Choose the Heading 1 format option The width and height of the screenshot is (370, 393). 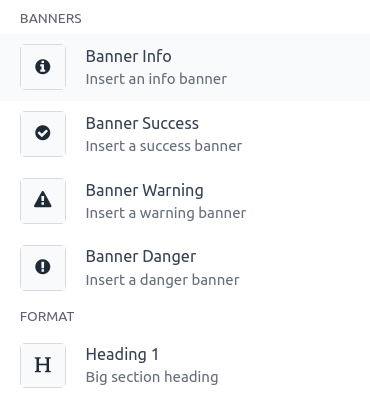pyautogui.click(x=185, y=365)
